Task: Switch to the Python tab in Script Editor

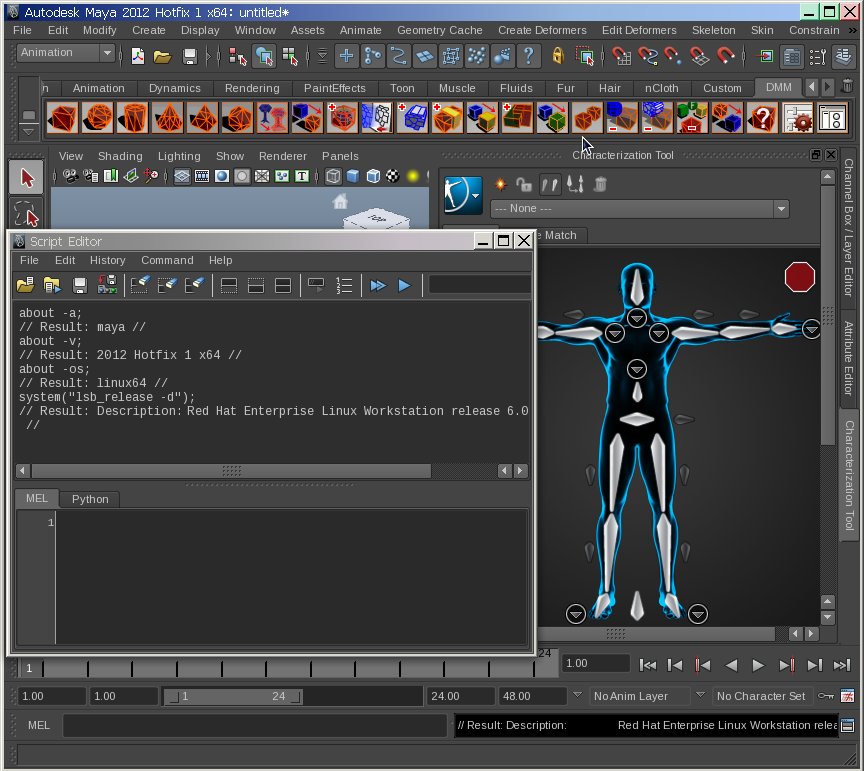Action: click(90, 499)
